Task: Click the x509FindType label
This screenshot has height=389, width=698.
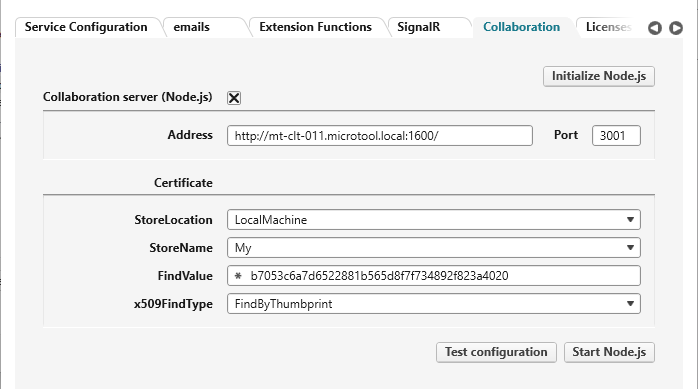Action: (173, 304)
